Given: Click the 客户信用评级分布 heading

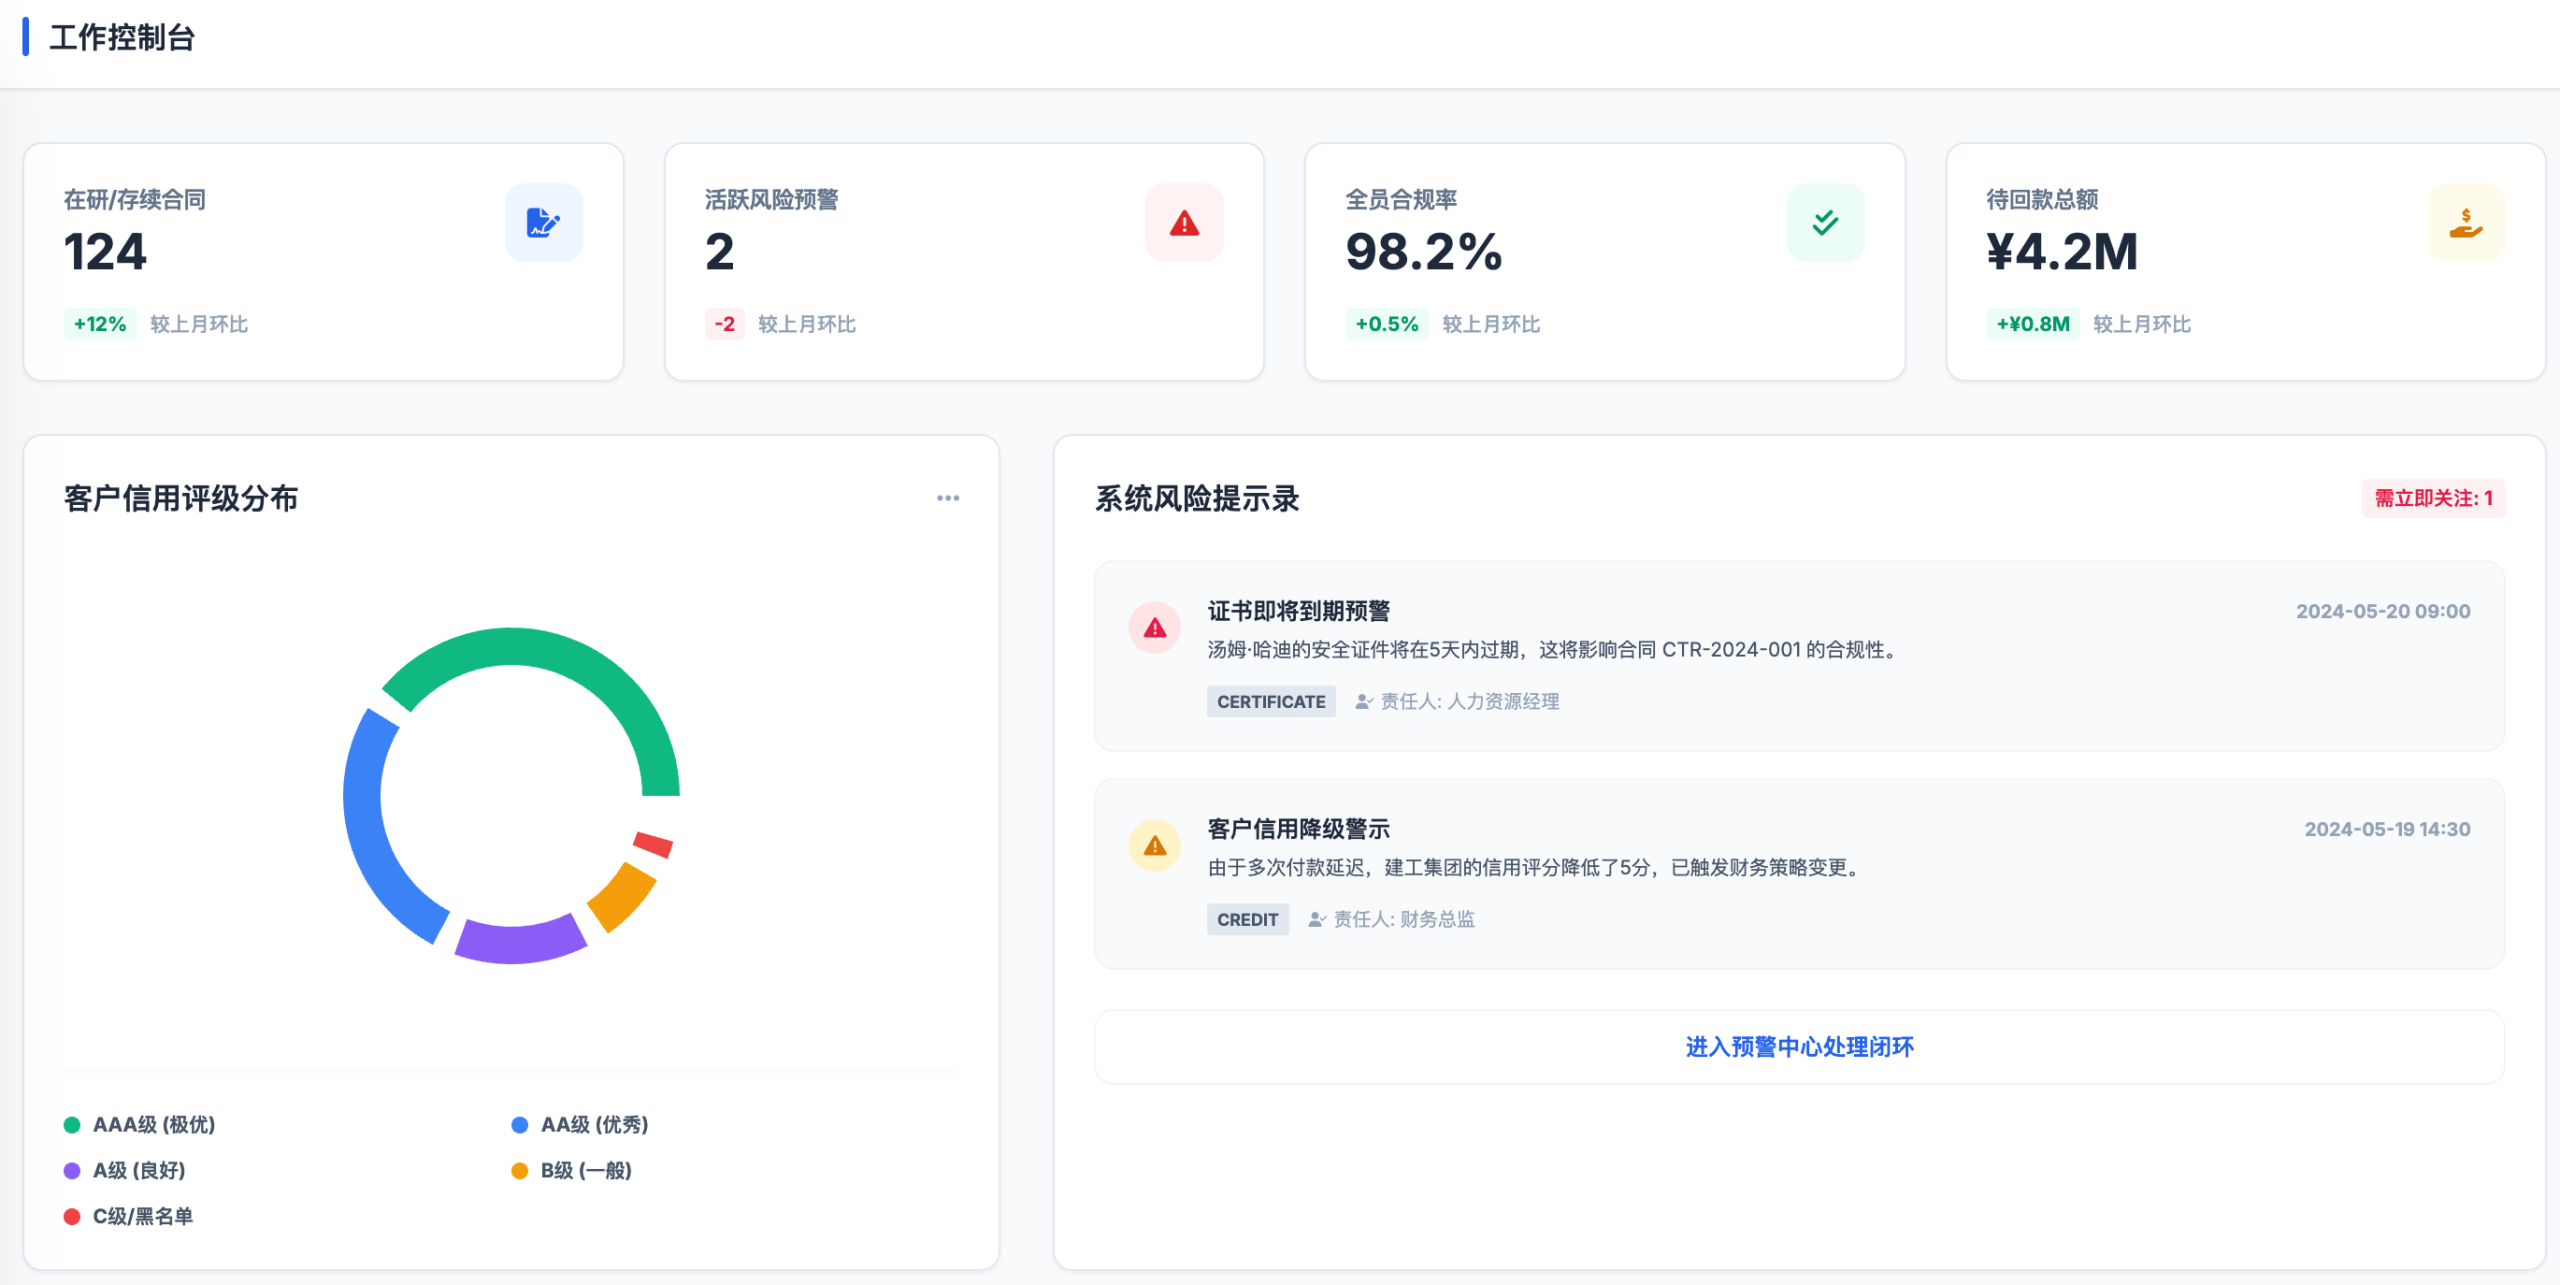Looking at the screenshot, I should point(181,498).
